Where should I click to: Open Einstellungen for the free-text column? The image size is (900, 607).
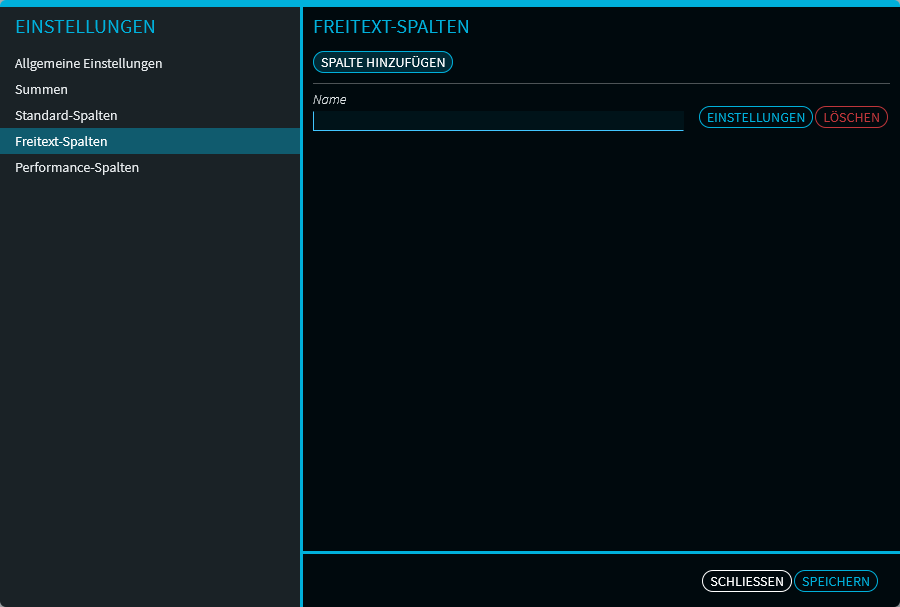coord(755,118)
